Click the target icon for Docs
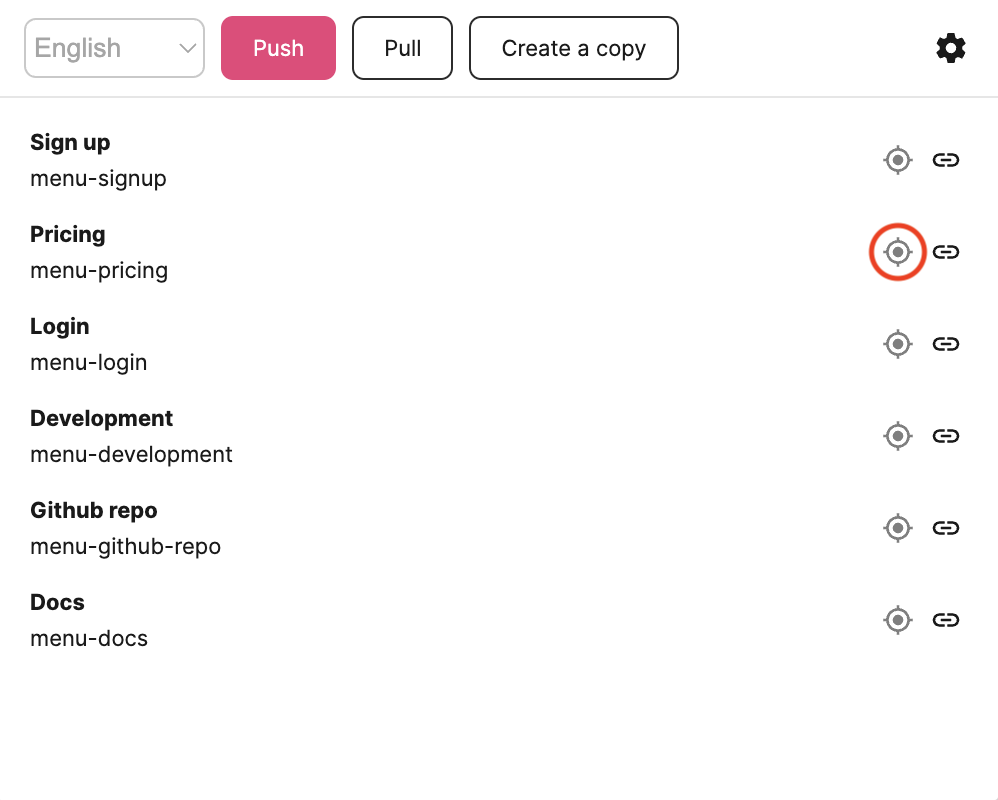The image size is (998, 800). click(898, 620)
